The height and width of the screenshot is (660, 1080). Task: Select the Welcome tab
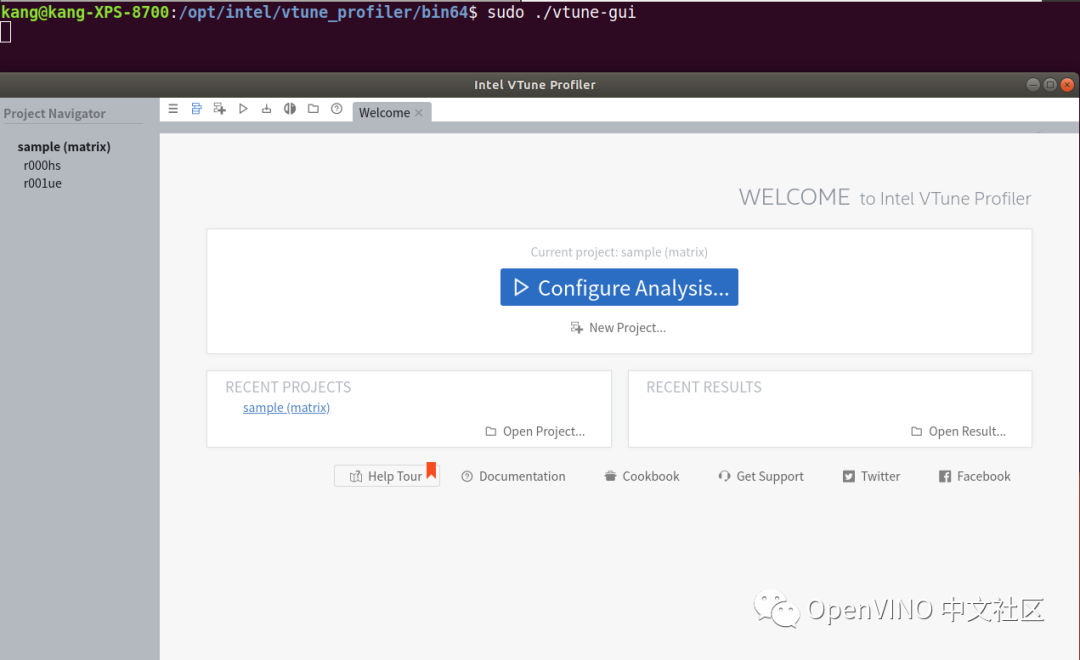[384, 113]
